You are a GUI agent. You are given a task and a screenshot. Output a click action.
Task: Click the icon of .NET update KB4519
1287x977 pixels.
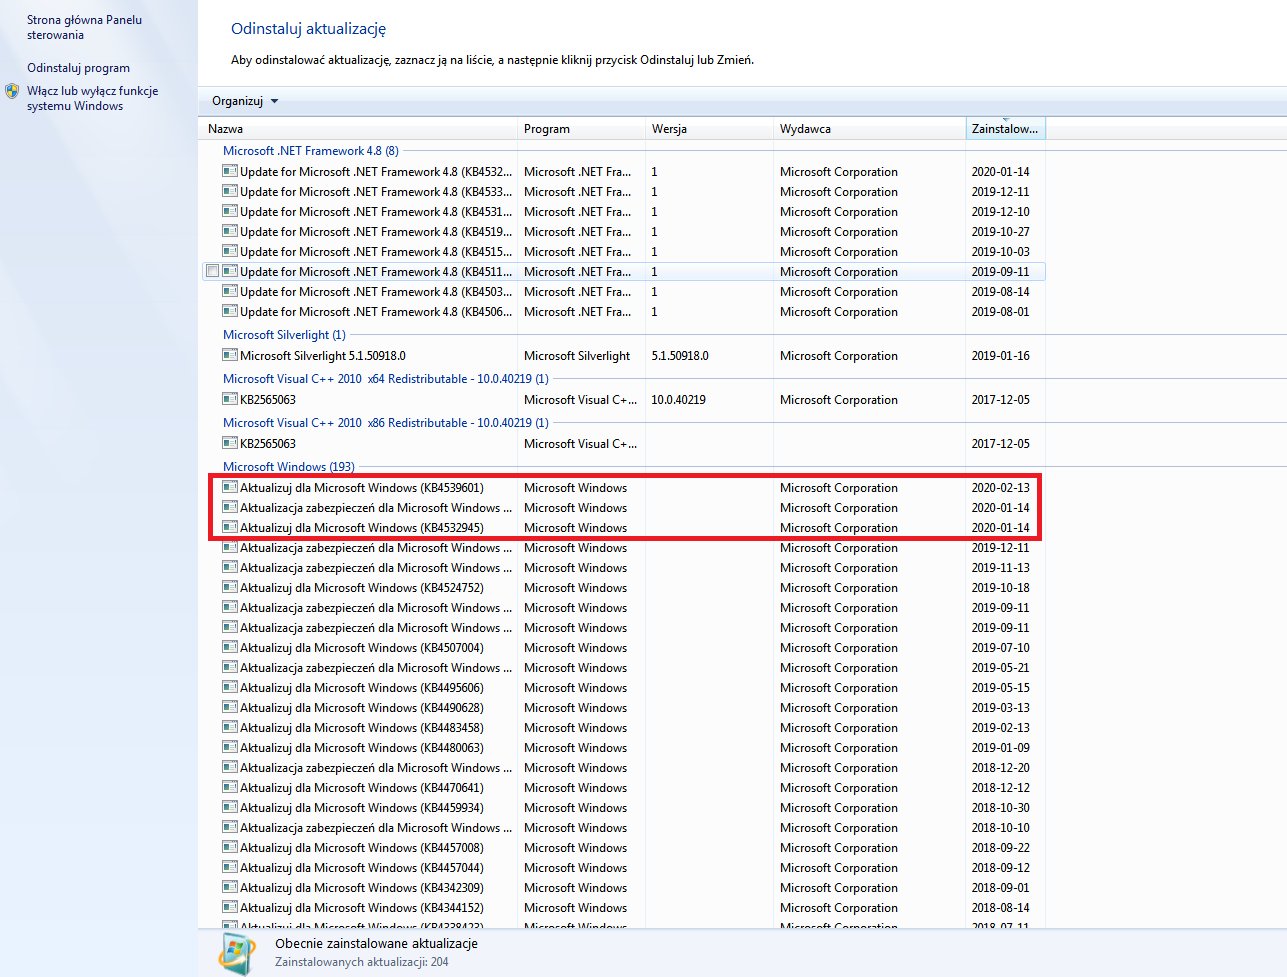[x=230, y=231]
